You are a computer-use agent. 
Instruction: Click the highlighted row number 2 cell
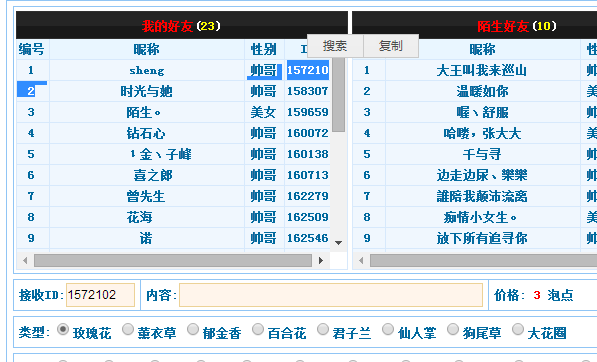(32, 90)
